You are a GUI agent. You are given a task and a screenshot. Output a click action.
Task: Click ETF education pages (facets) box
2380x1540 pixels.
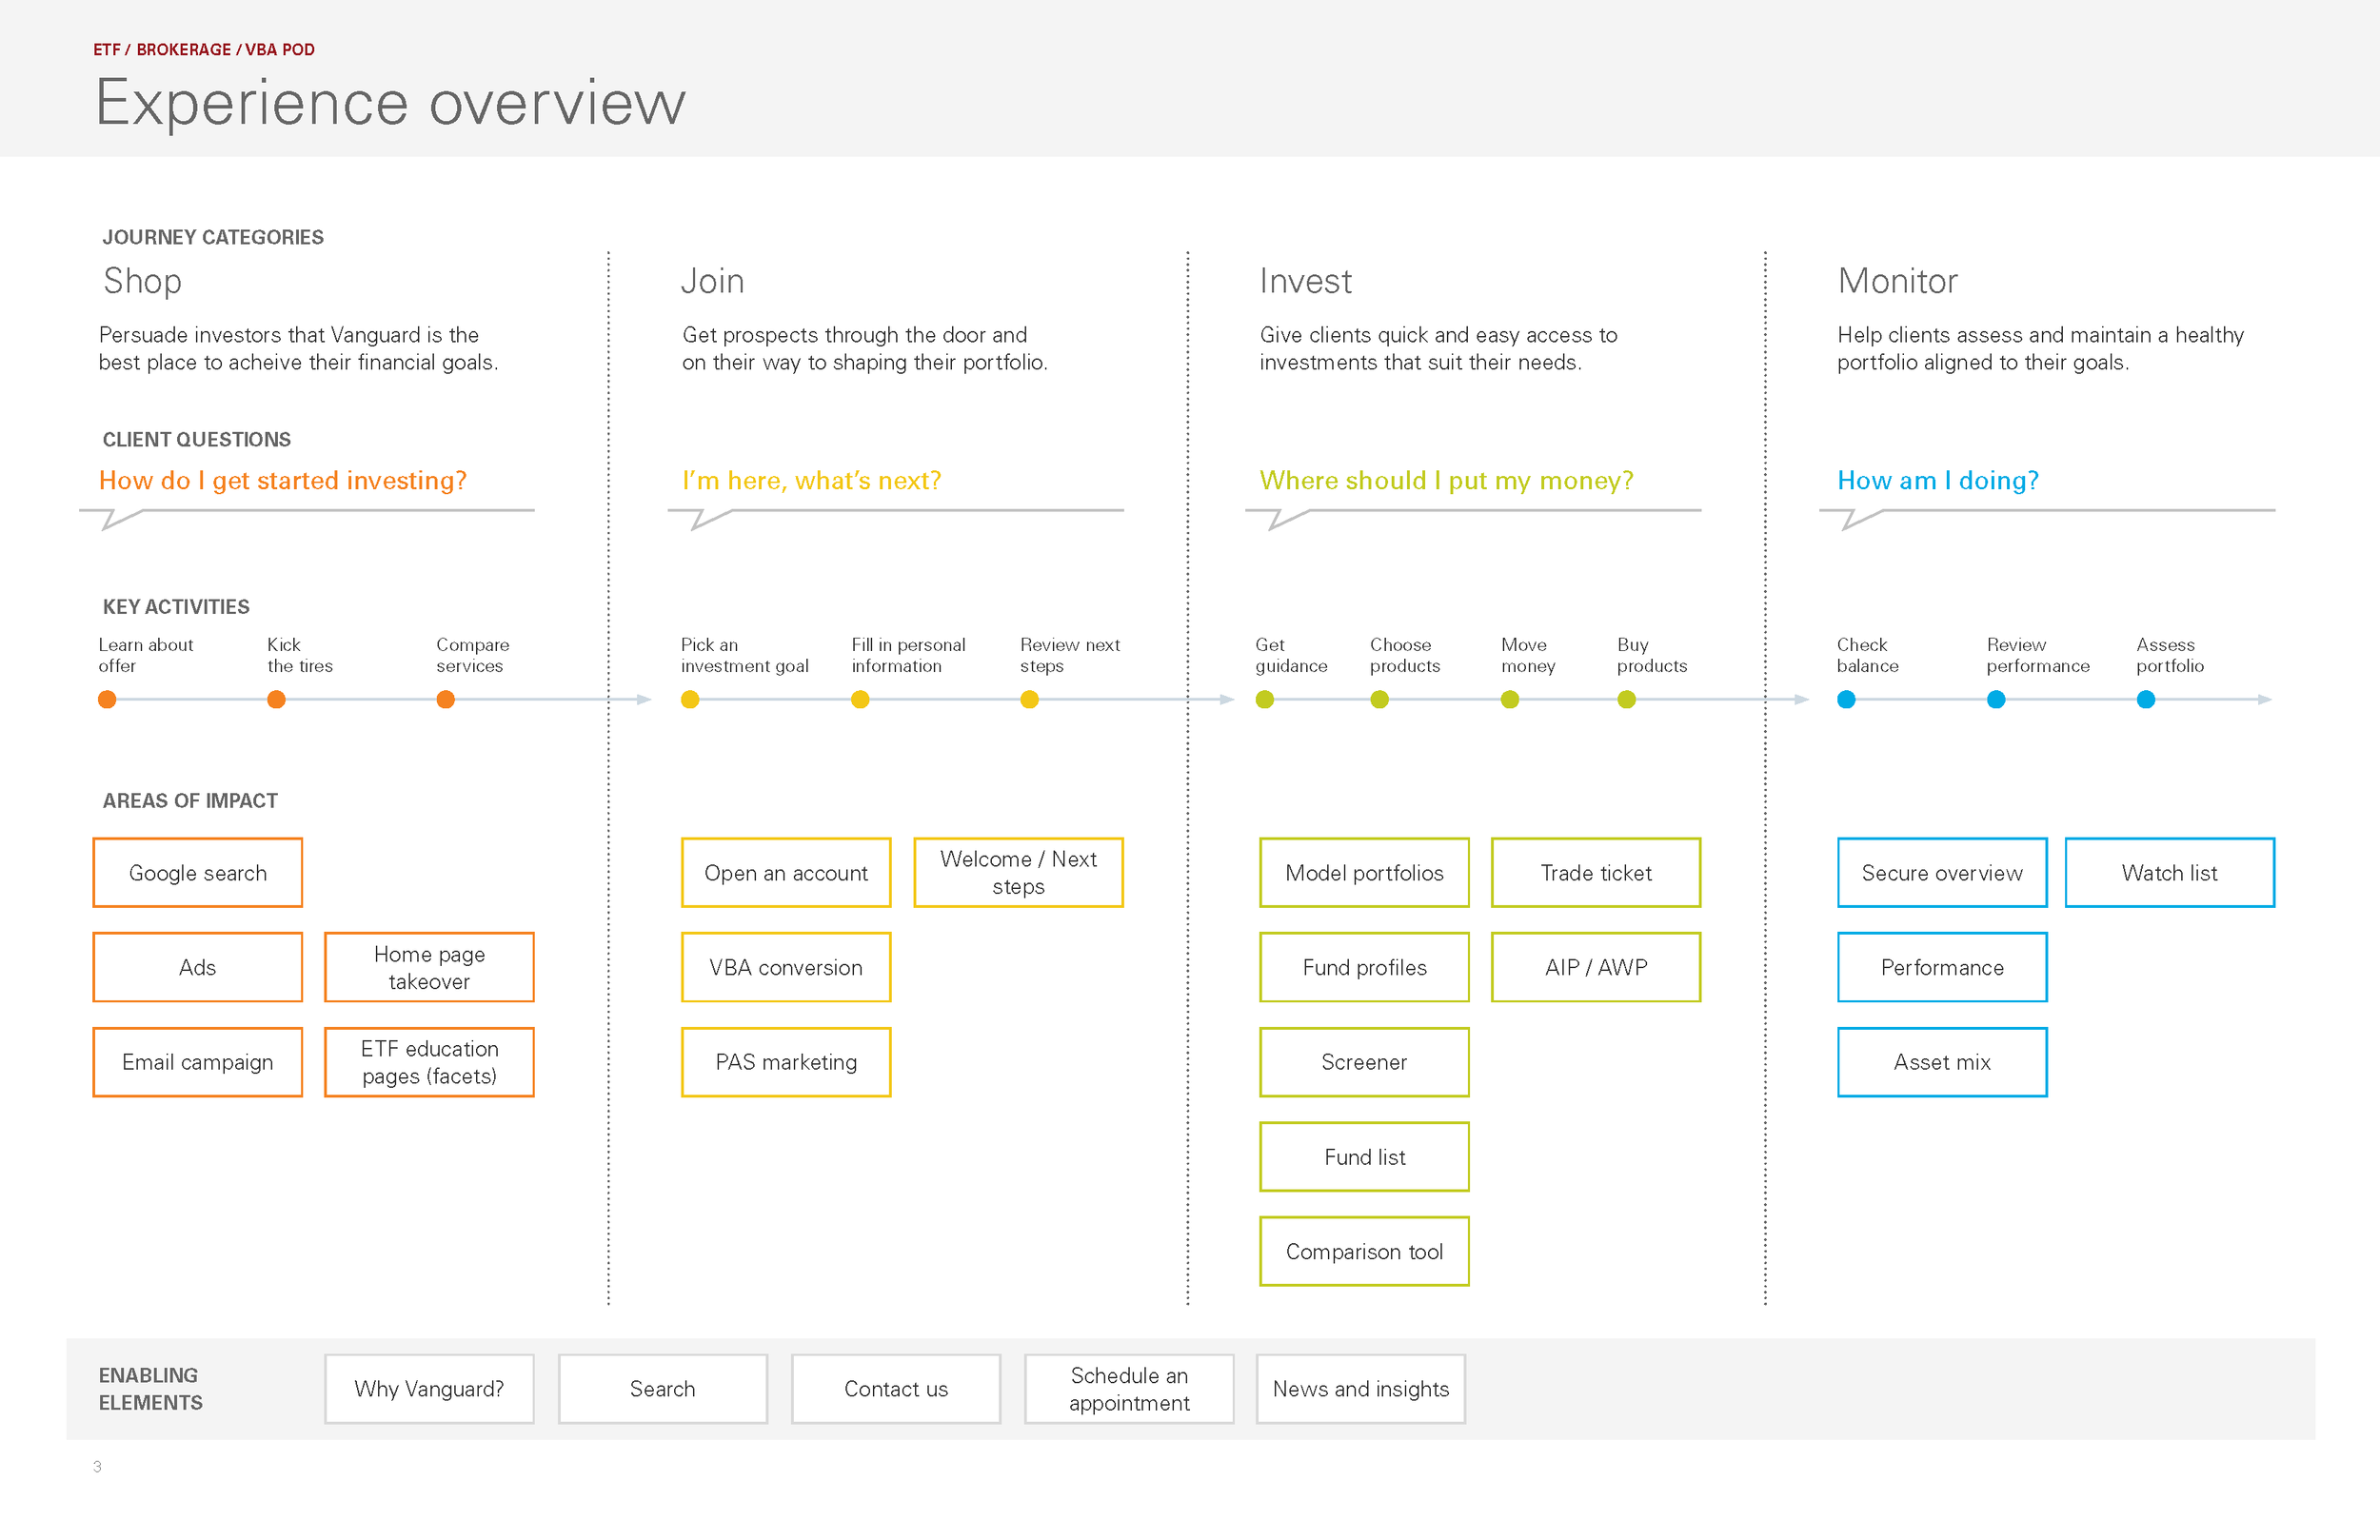(429, 1062)
